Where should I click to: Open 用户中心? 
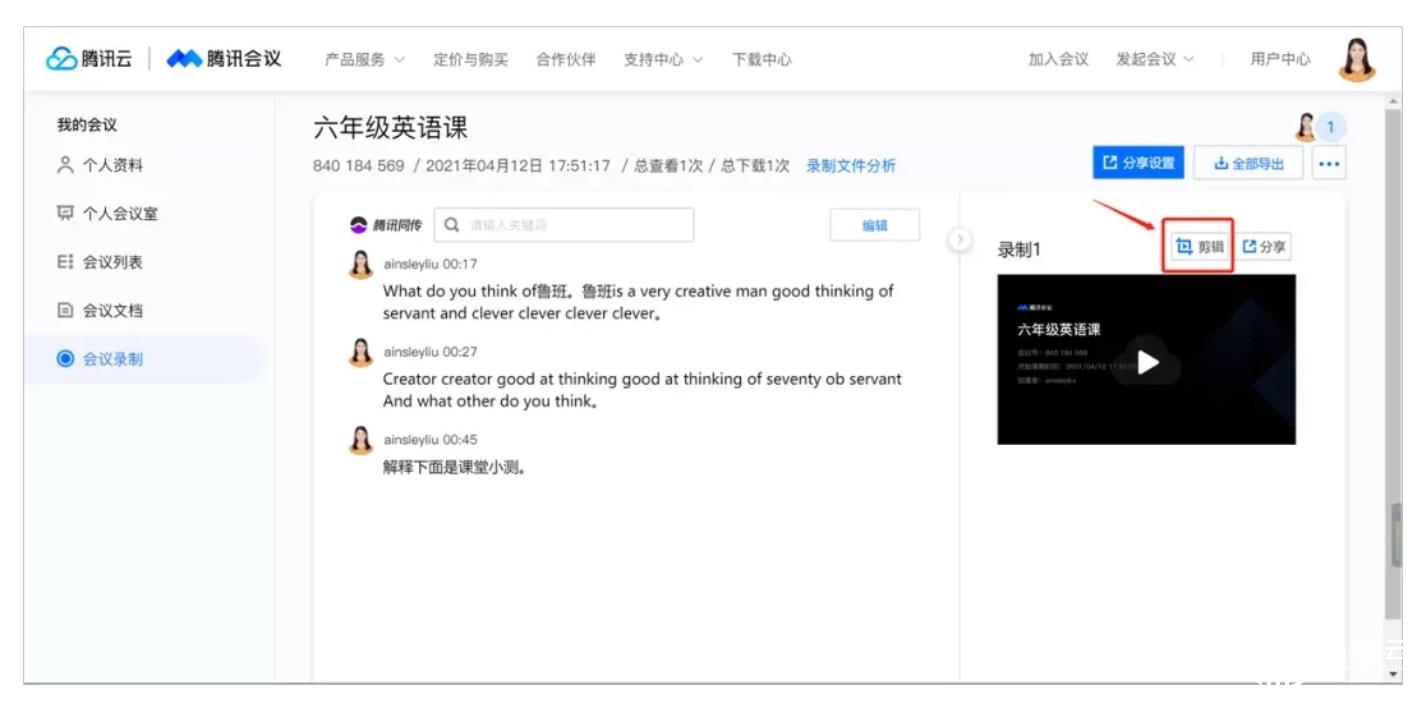[1280, 60]
